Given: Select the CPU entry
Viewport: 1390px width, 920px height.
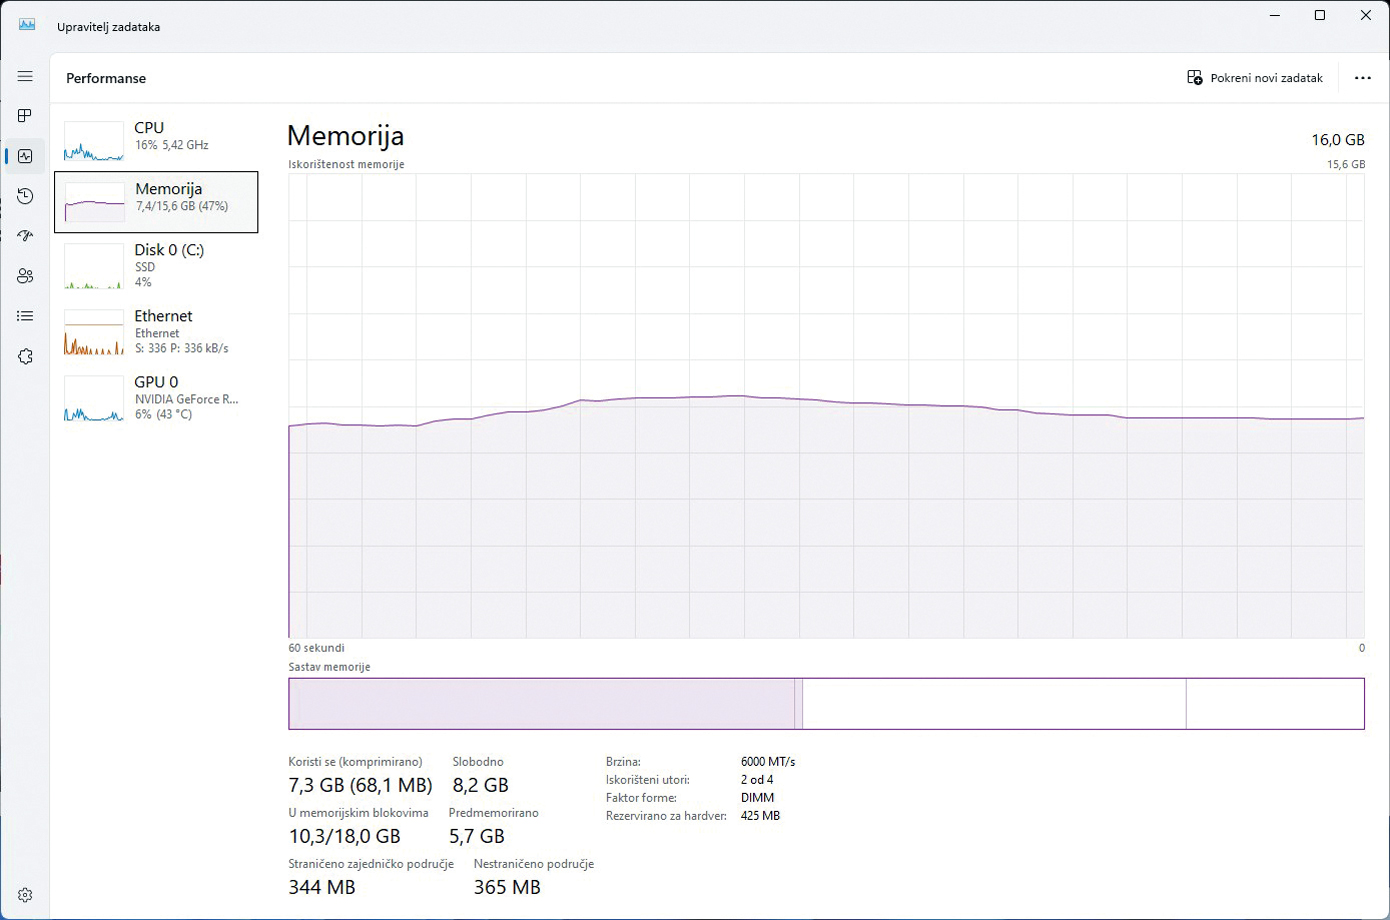Looking at the screenshot, I should coord(157,135).
